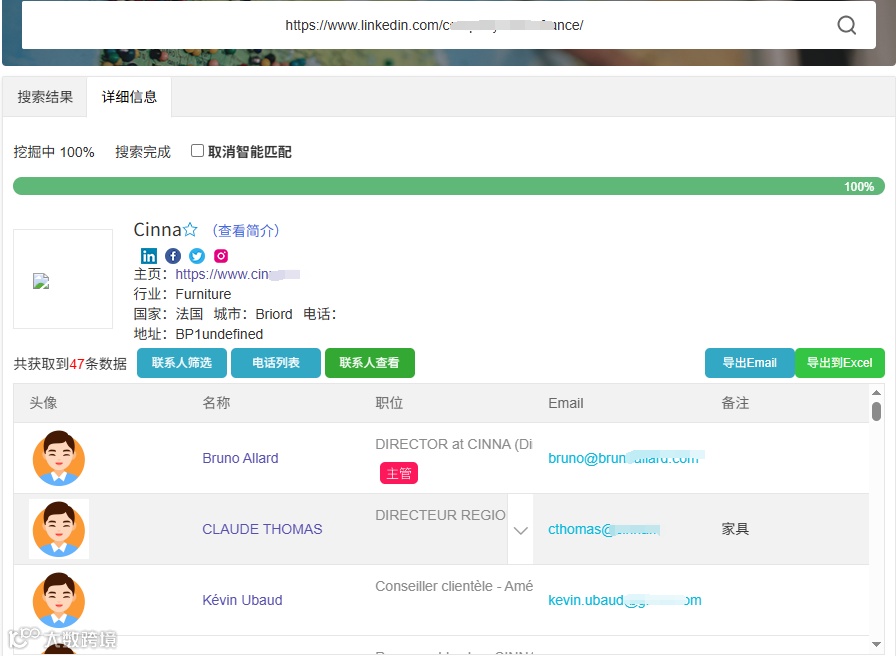Switch to the 搜索结果 tab
Screen dimensions: 896x656
click(x=45, y=97)
